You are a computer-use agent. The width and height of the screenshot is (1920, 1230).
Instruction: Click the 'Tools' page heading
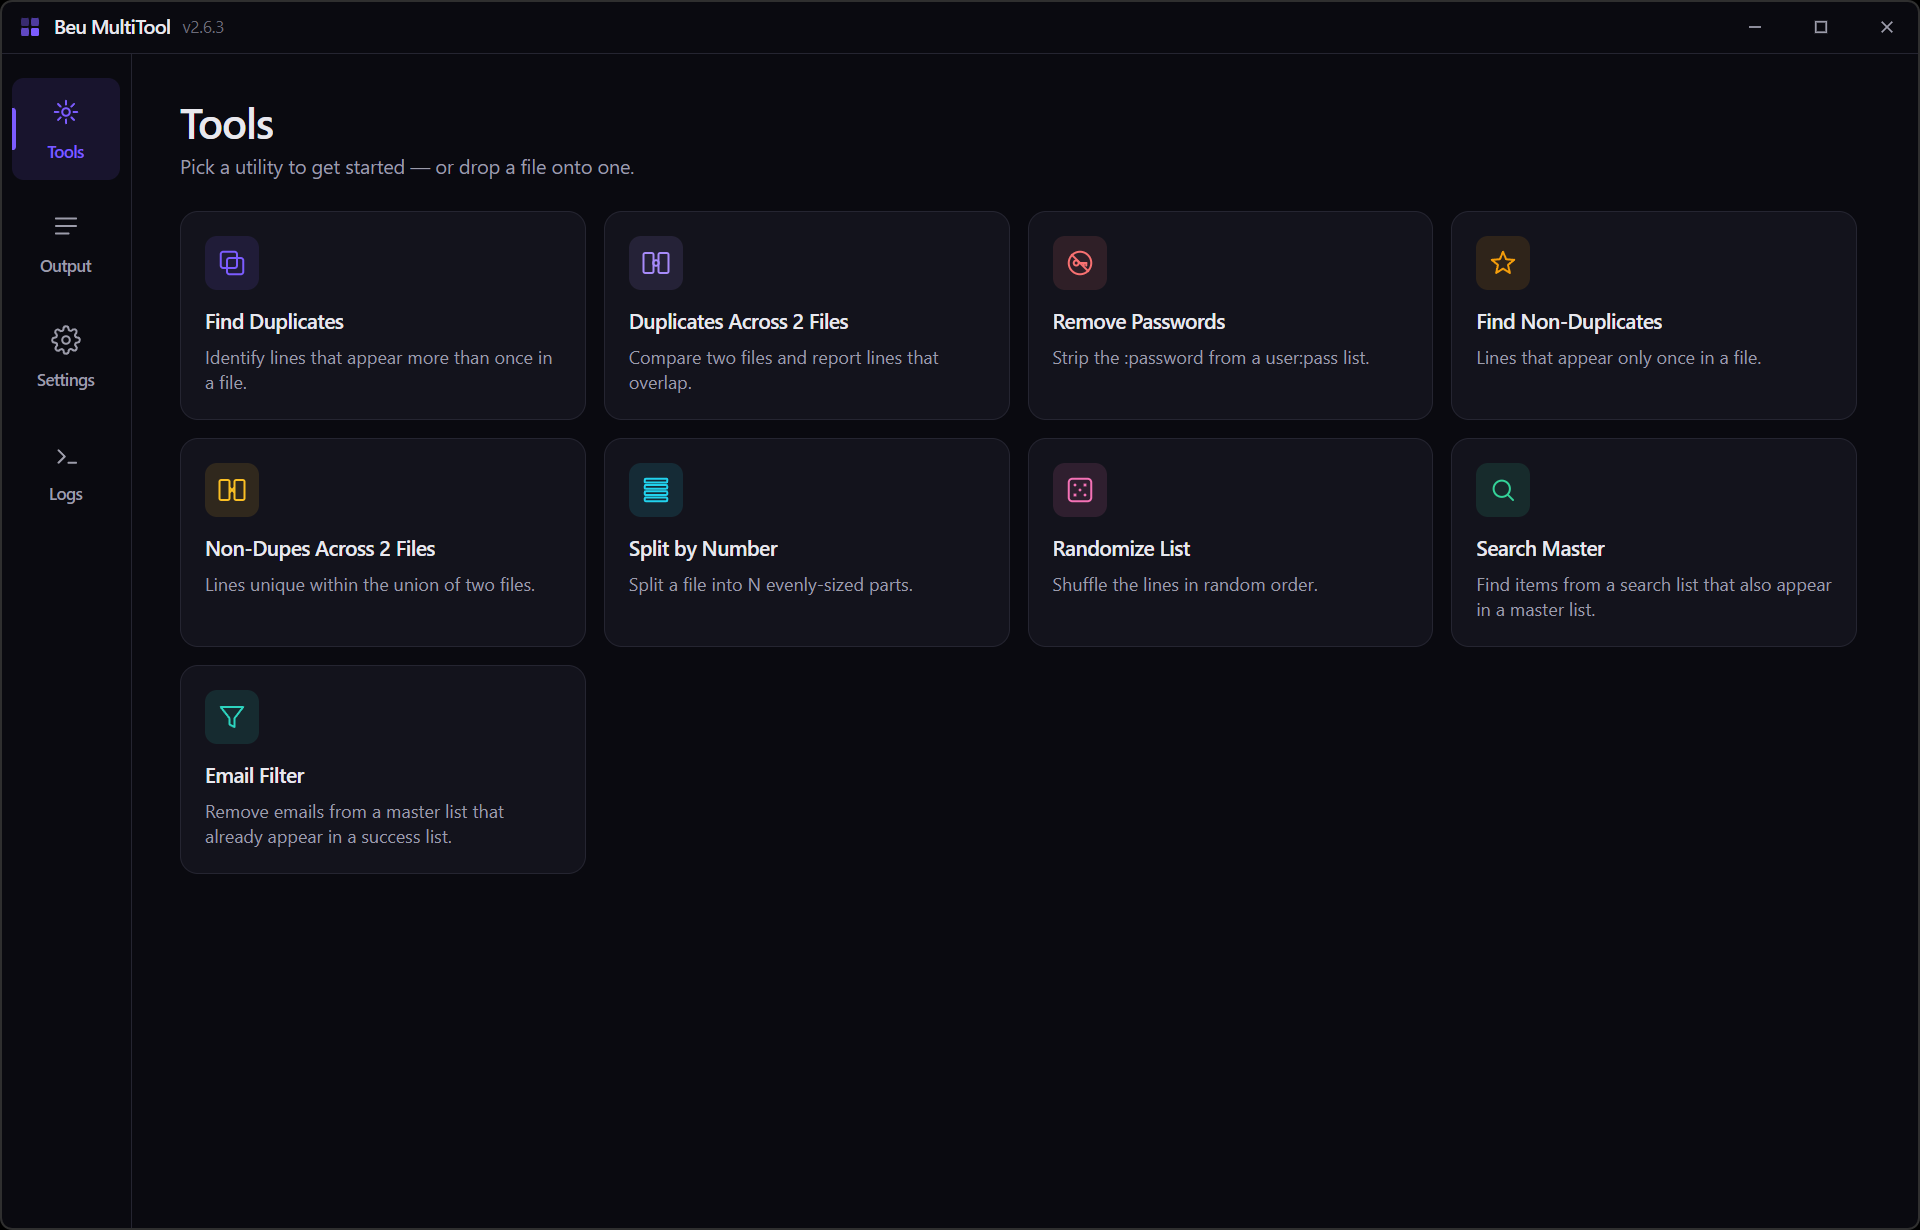pyautogui.click(x=227, y=125)
